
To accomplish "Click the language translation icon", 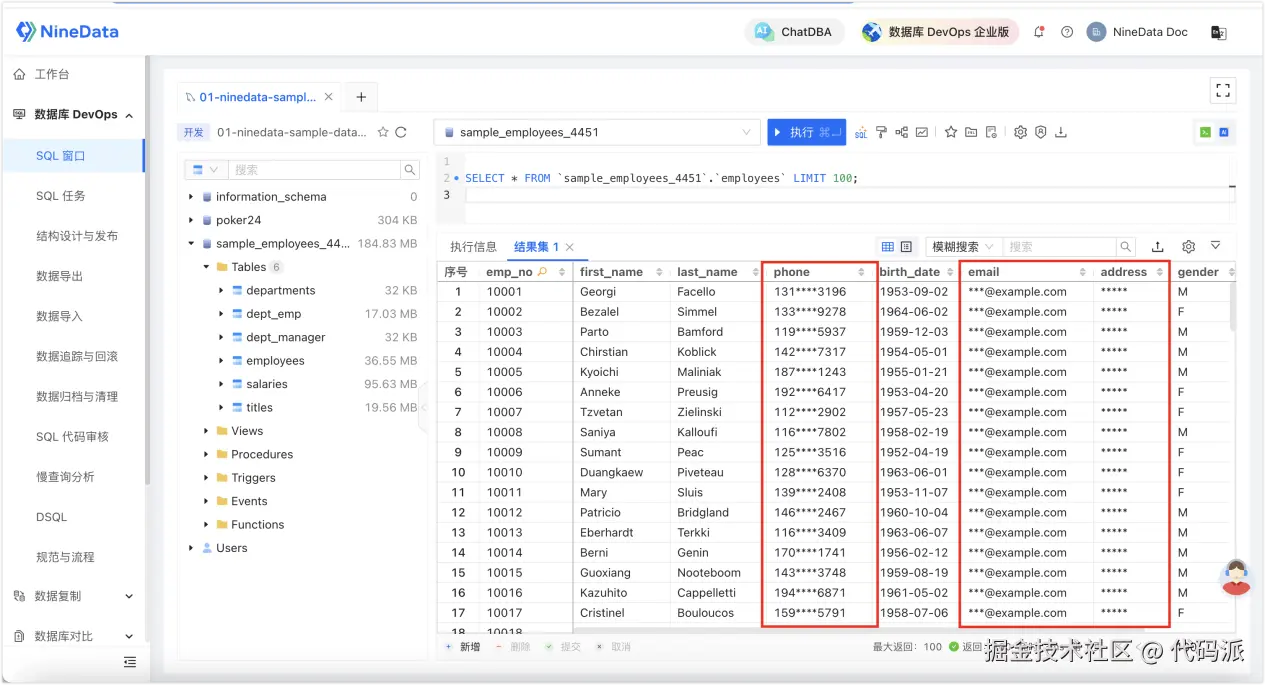I will tap(1219, 32).
